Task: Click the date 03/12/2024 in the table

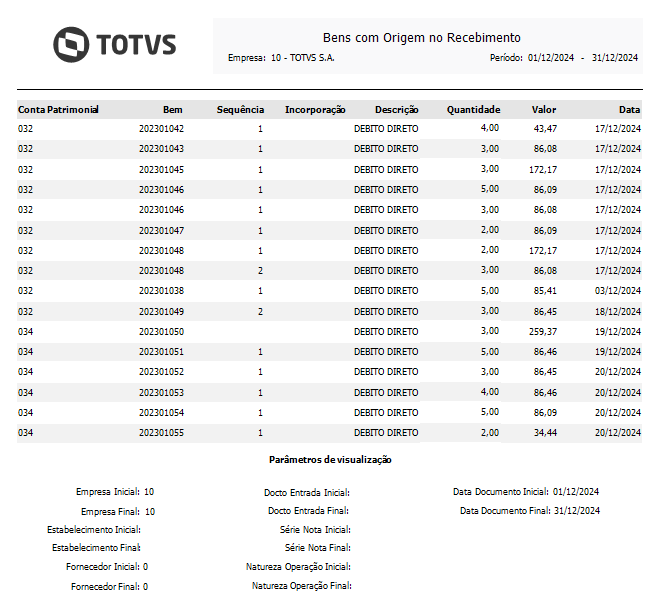Action: point(618,291)
